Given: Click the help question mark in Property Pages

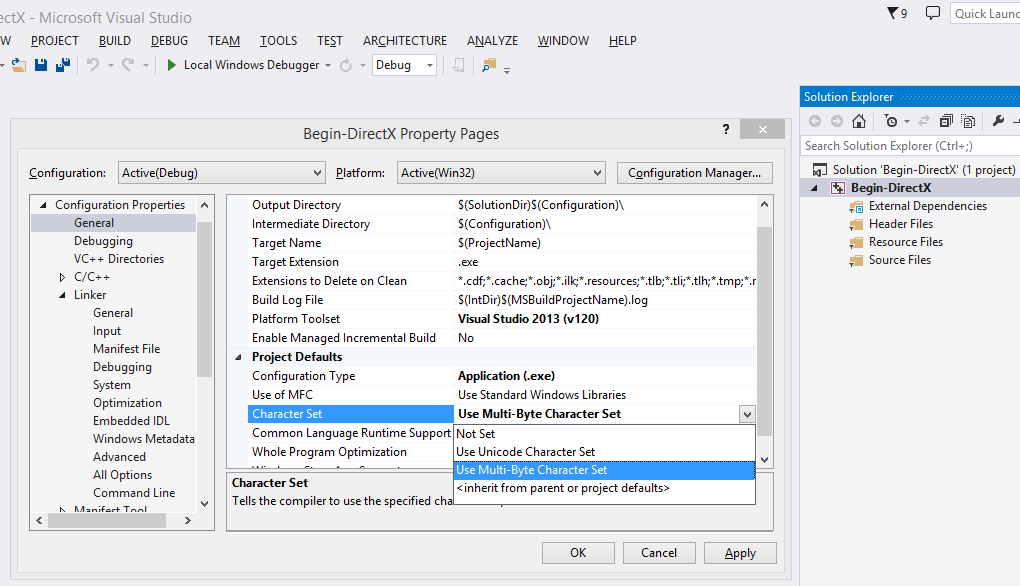Looking at the screenshot, I should [726, 129].
